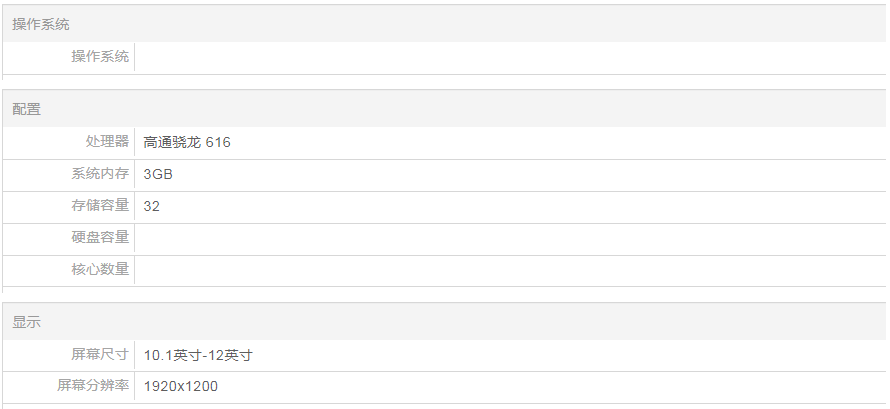
Task: Click the 系统内存 row label
Action: coord(100,174)
